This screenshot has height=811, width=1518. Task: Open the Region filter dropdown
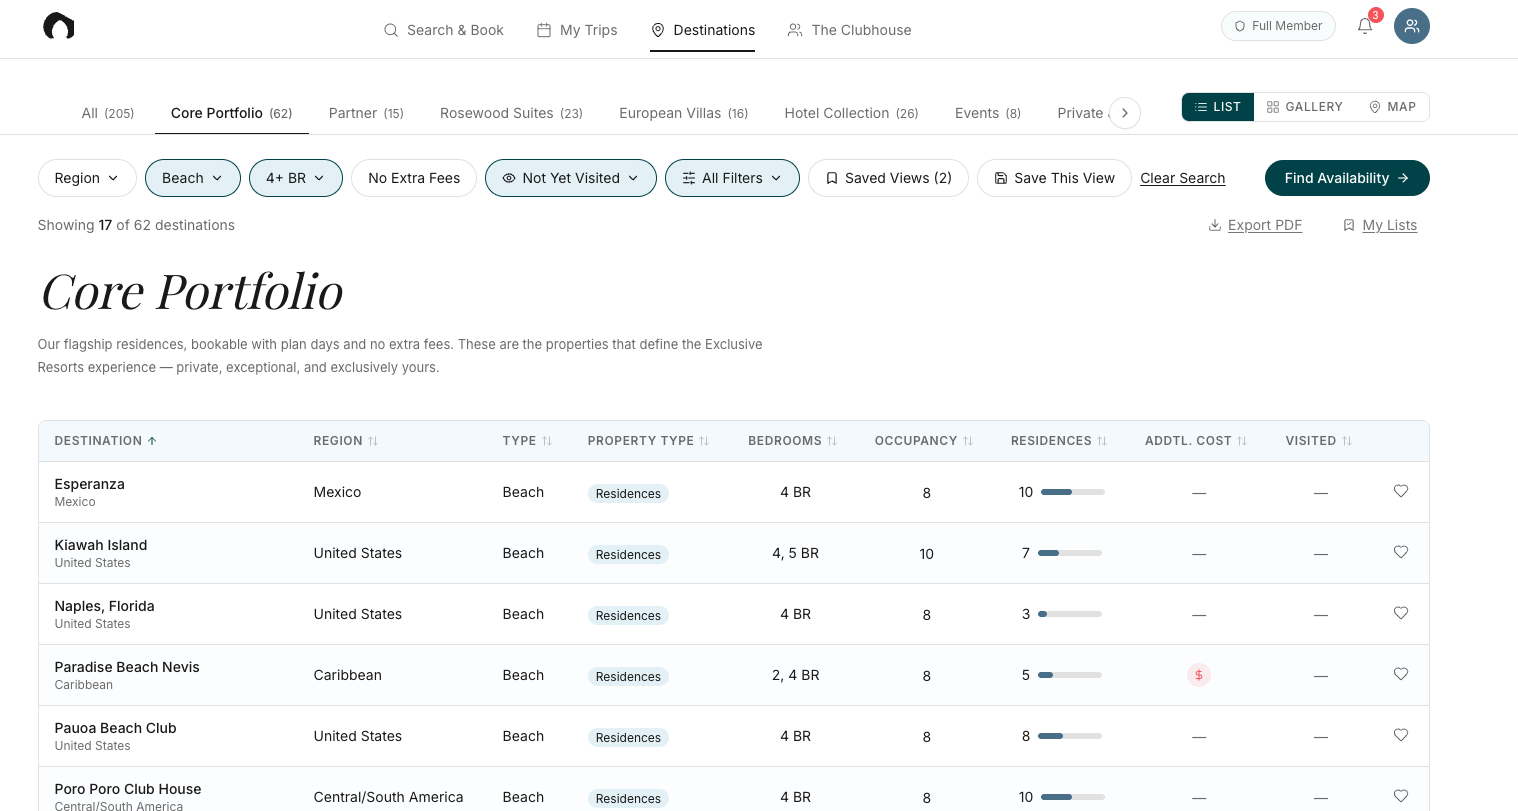click(x=87, y=178)
